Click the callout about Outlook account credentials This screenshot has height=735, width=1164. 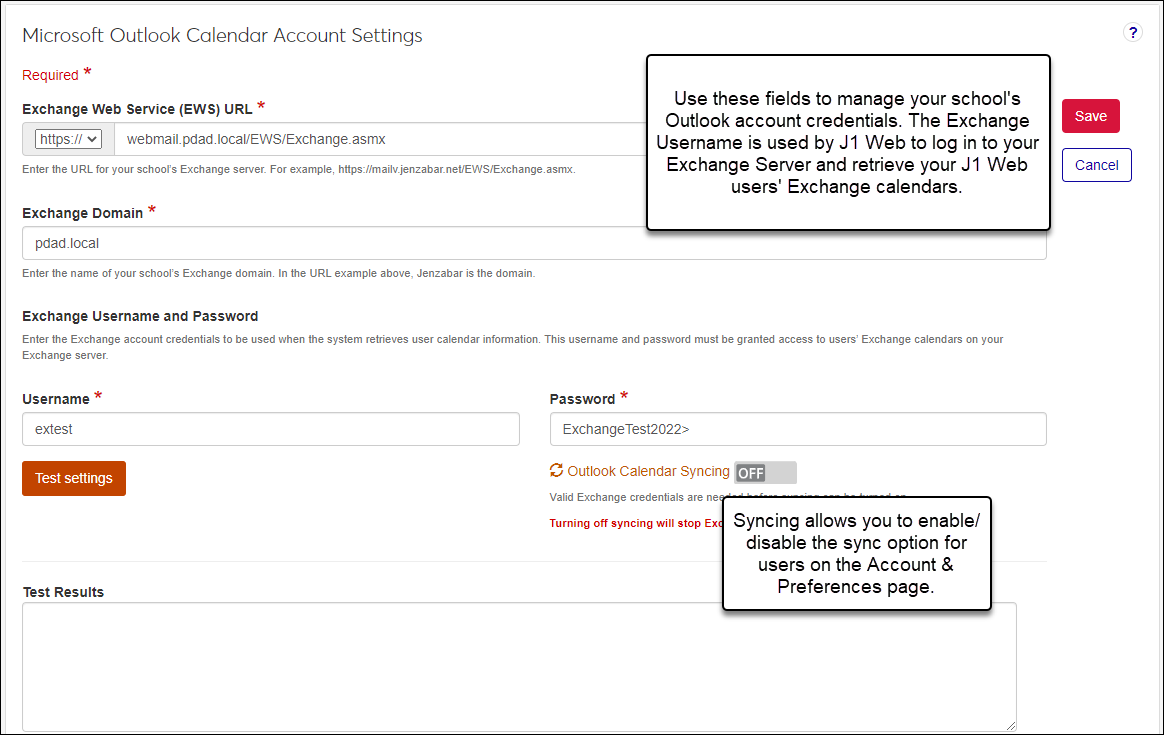coord(848,142)
